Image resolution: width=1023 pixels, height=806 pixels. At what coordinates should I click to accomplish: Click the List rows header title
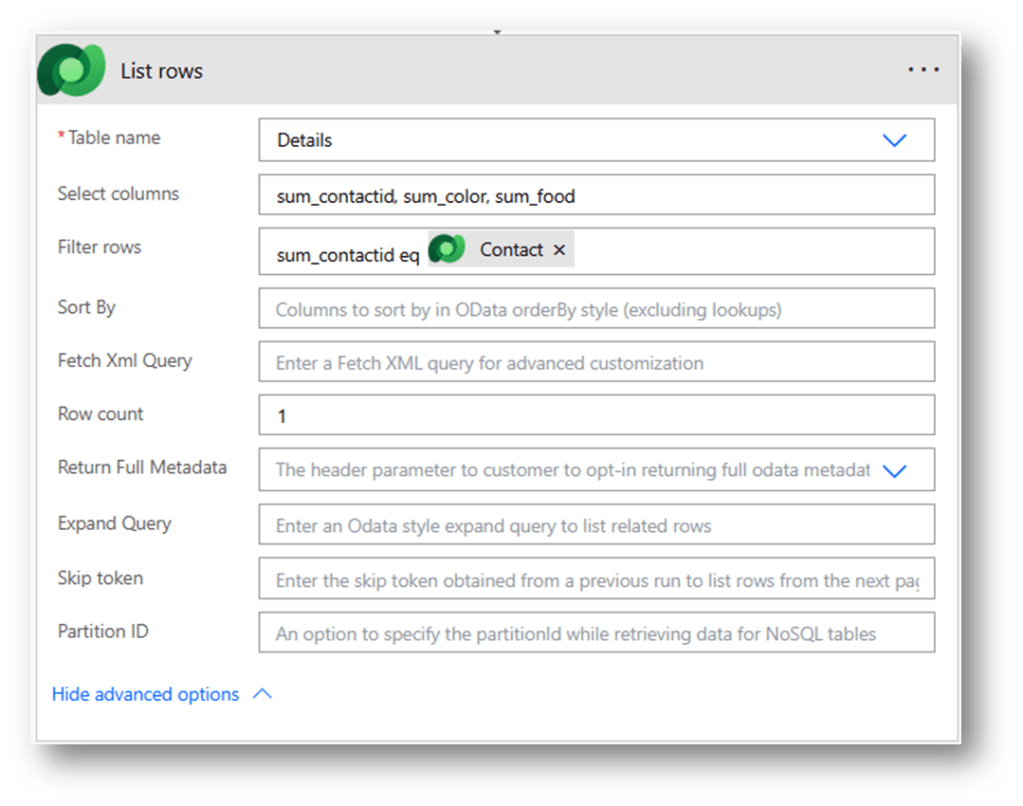[x=162, y=71]
